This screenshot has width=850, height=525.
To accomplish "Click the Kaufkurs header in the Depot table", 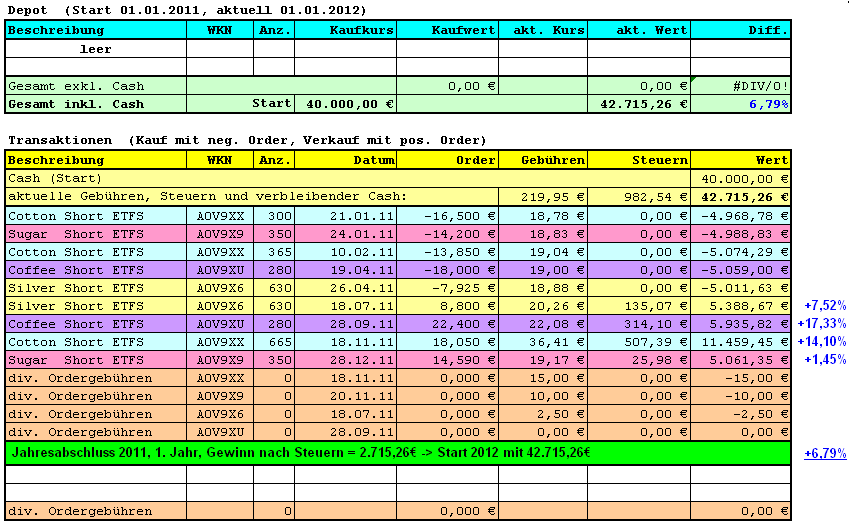I will pyautogui.click(x=345, y=30).
